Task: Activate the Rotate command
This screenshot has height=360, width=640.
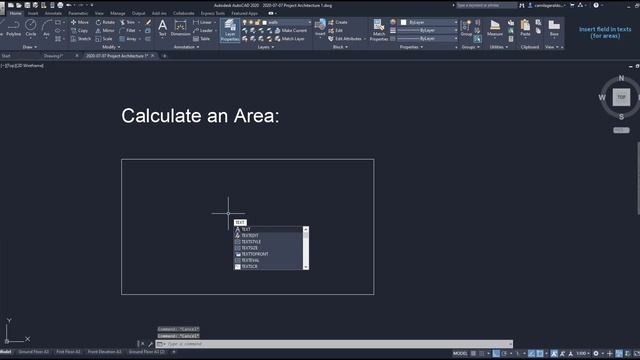Action: tap(105, 22)
